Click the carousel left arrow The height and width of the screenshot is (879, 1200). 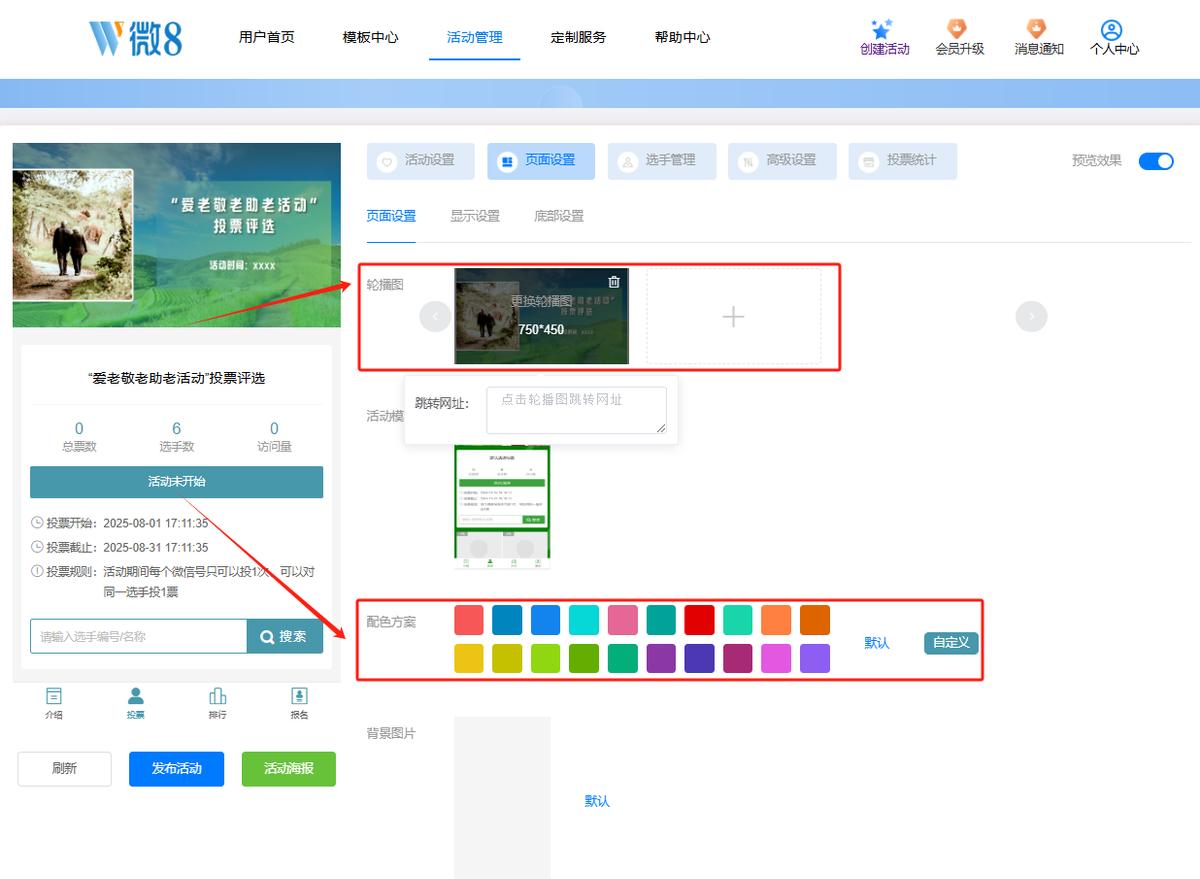tap(435, 317)
